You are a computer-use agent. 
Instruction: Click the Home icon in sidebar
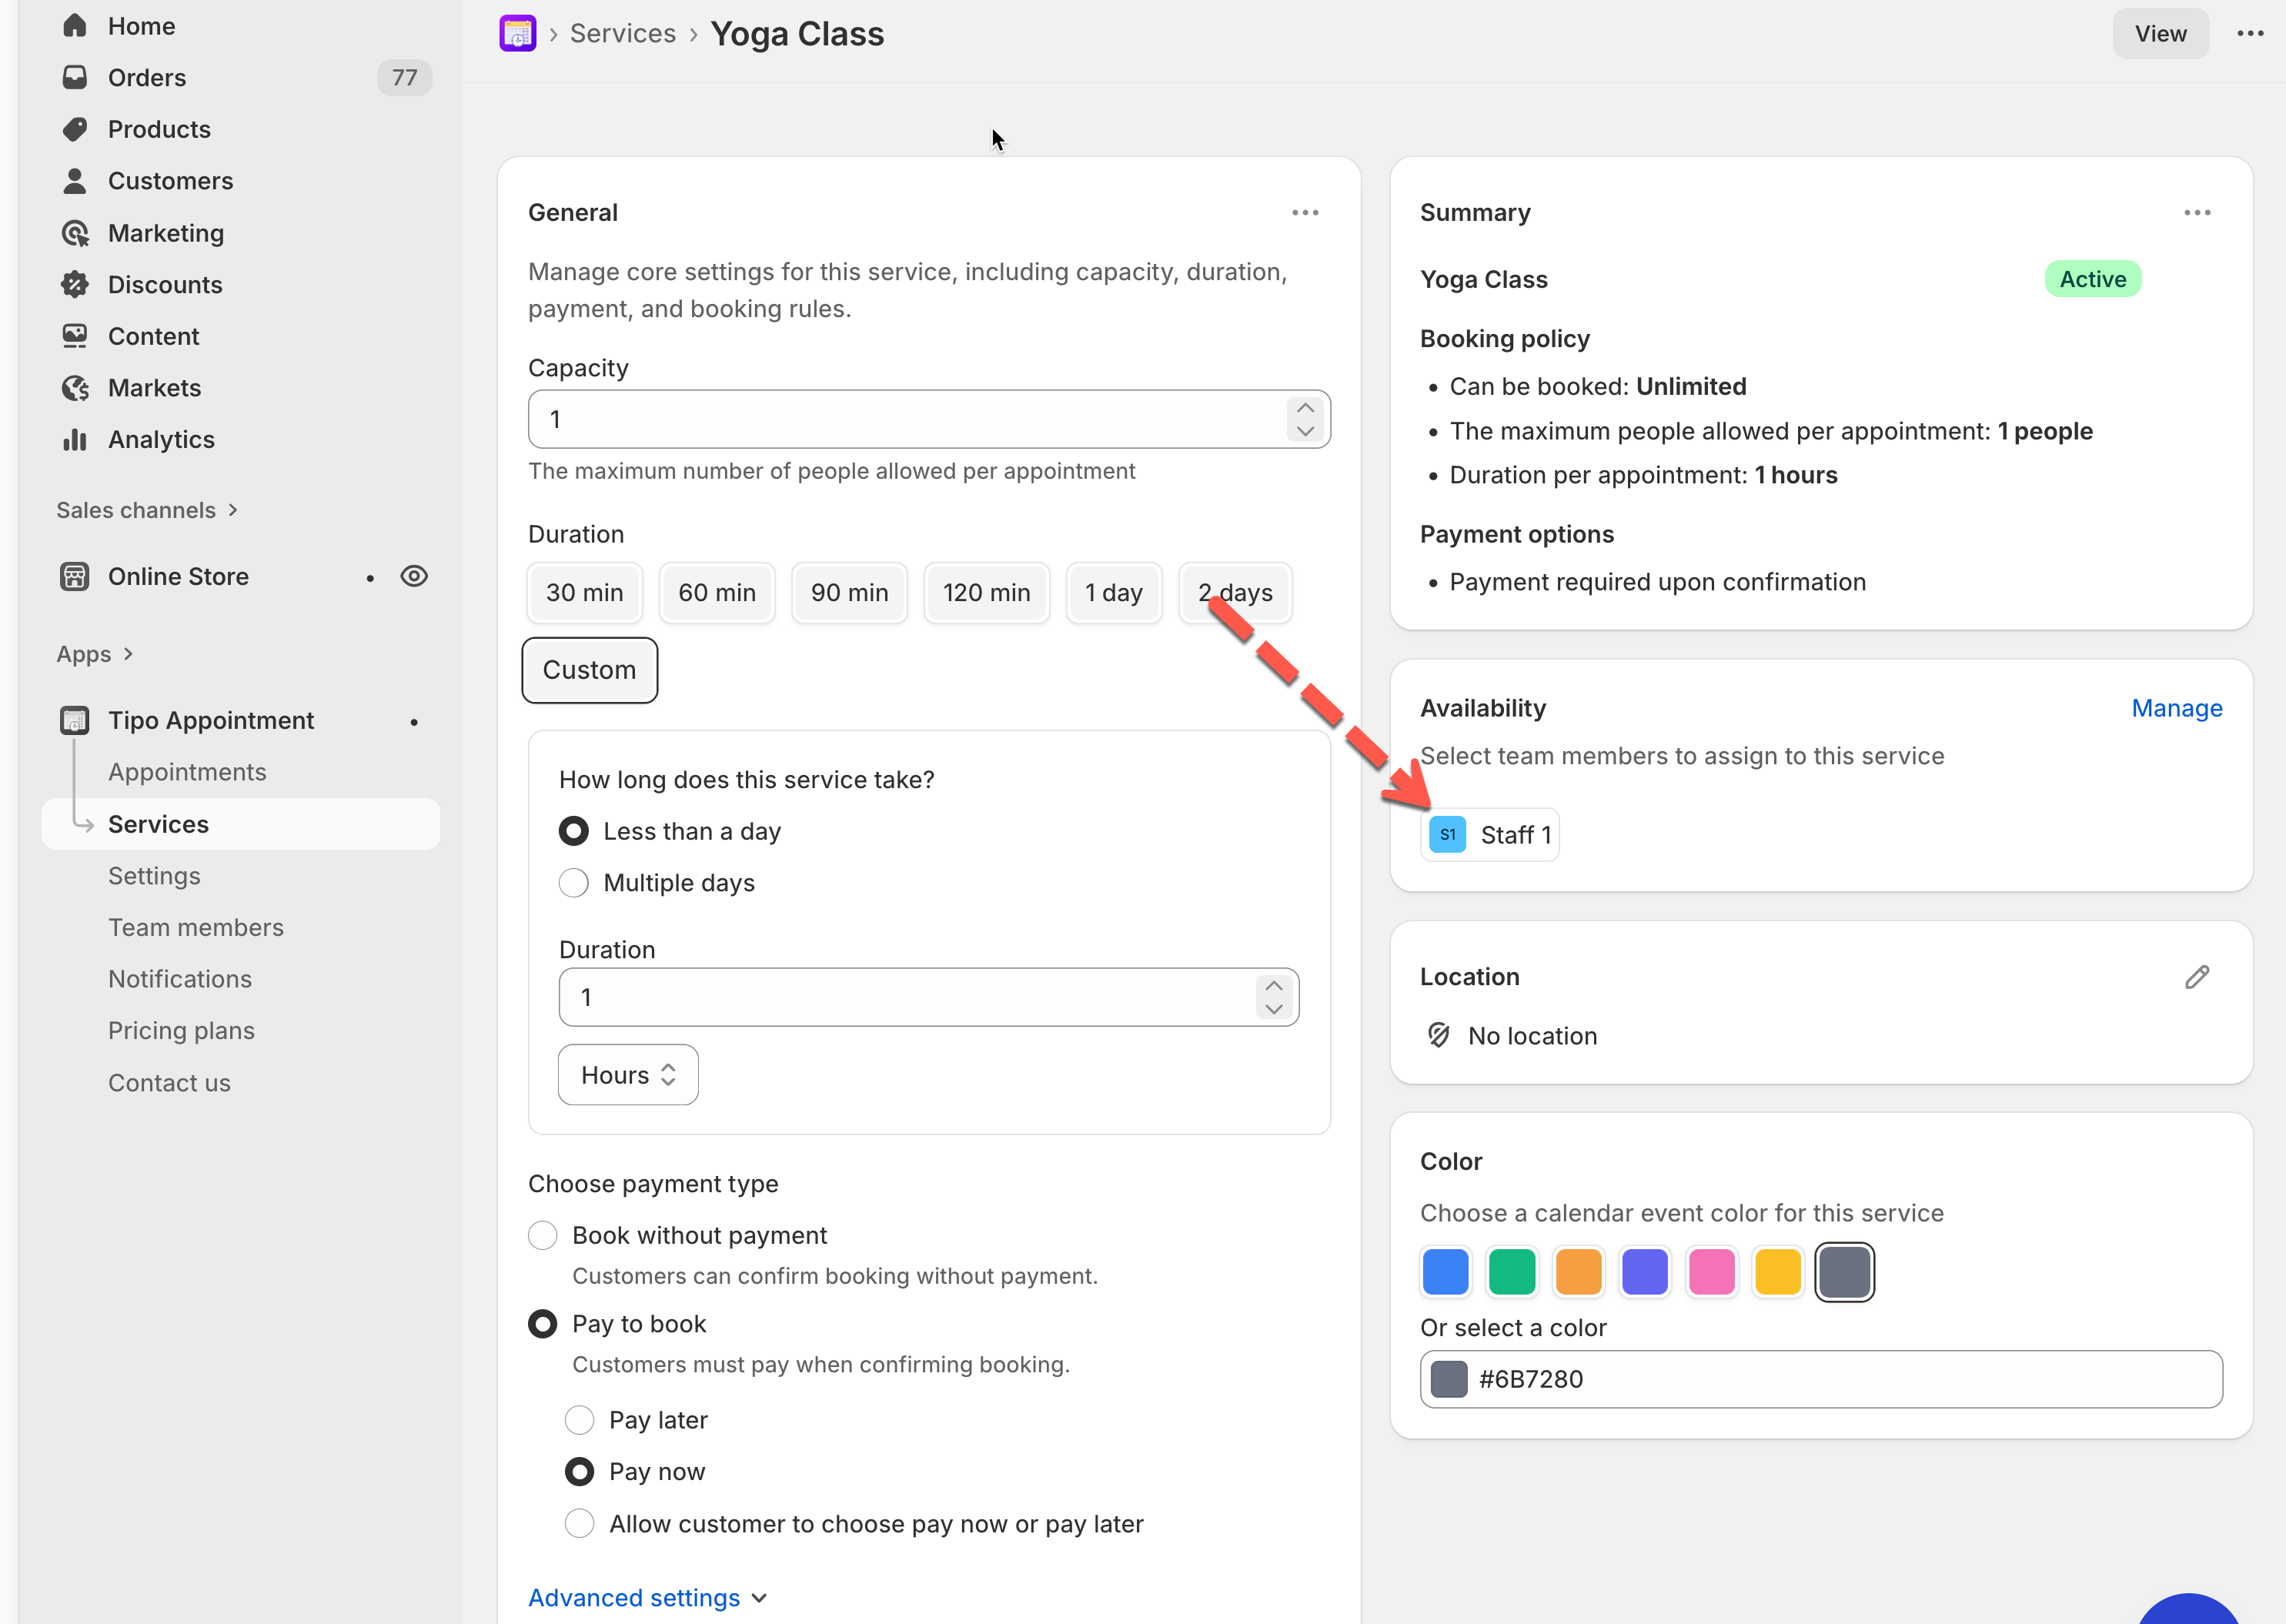(75, 26)
